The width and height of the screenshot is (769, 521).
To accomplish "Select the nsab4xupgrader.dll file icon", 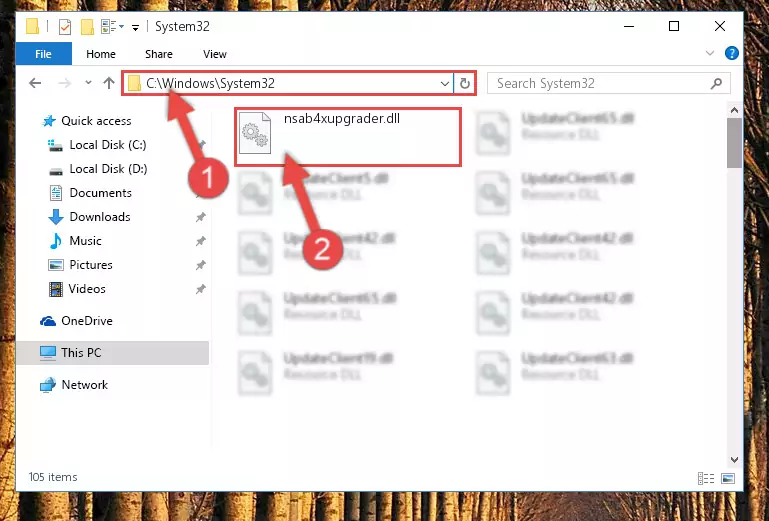I will 255,133.
